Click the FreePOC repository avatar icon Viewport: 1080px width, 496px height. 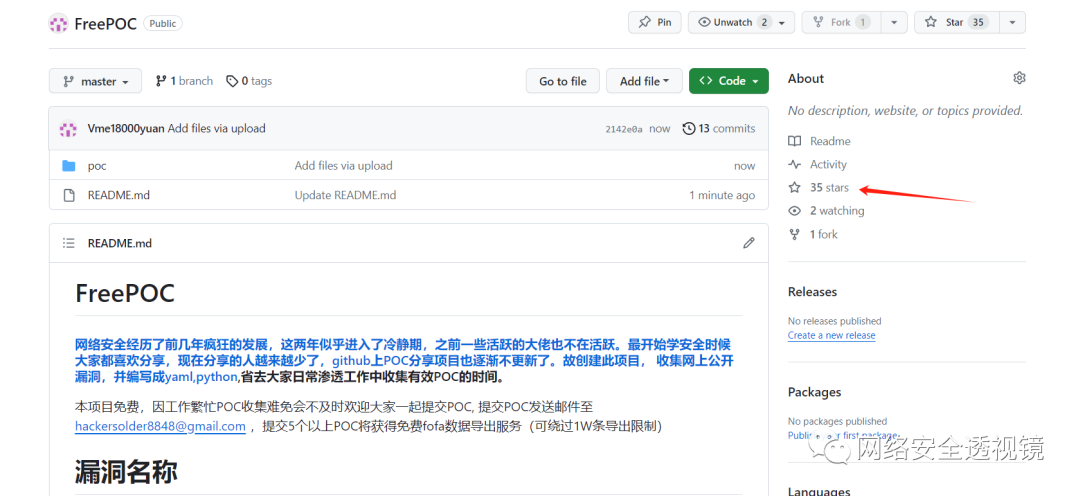[x=58, y=23]
